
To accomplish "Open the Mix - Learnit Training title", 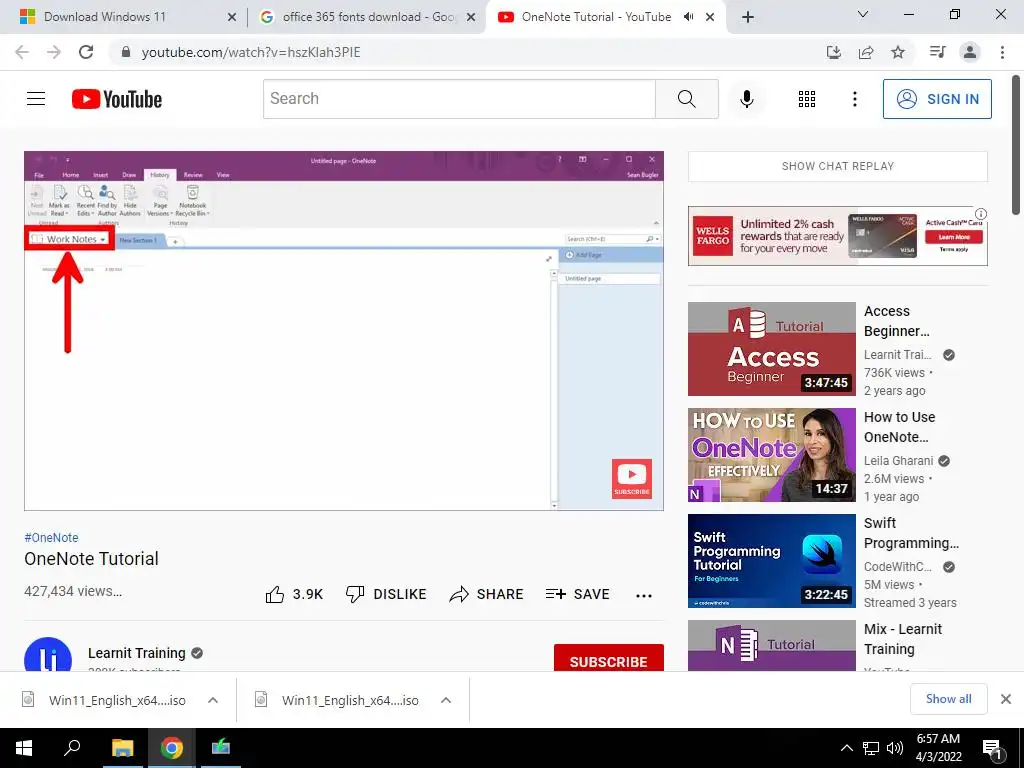I will tap(903, 639).
